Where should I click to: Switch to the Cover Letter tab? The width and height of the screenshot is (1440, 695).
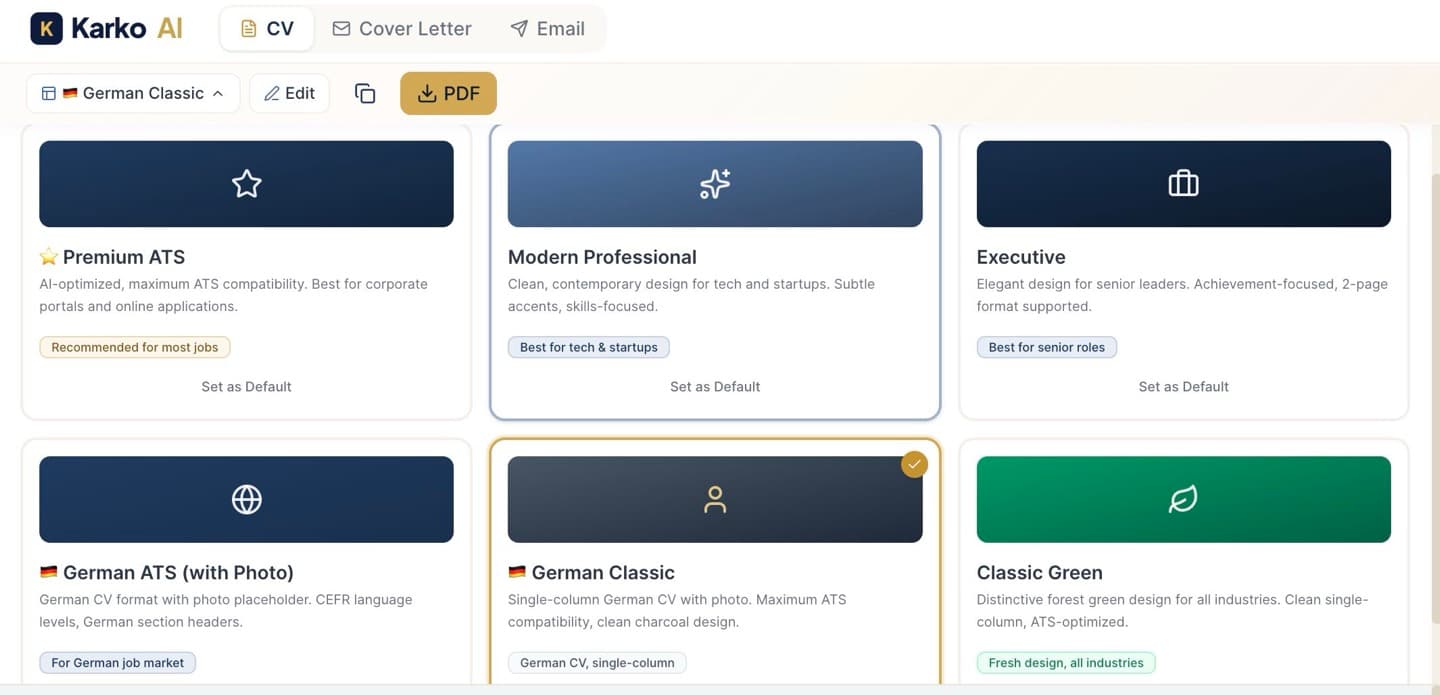pos(401,28)
